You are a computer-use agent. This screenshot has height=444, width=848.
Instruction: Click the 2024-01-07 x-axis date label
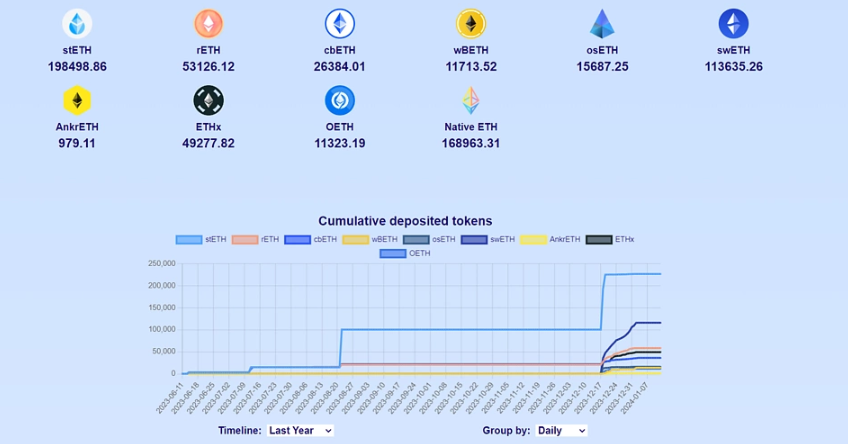coord(634,398)
